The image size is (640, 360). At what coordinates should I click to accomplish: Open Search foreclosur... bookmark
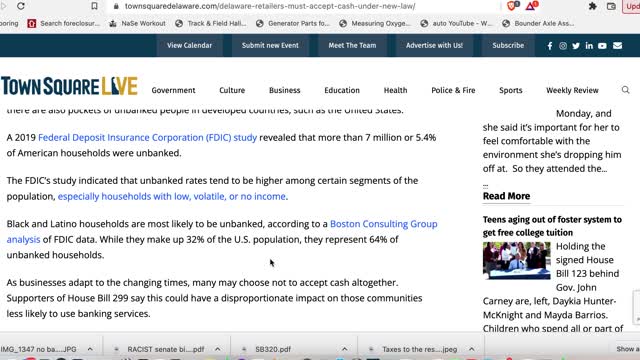tap(64, 24)
